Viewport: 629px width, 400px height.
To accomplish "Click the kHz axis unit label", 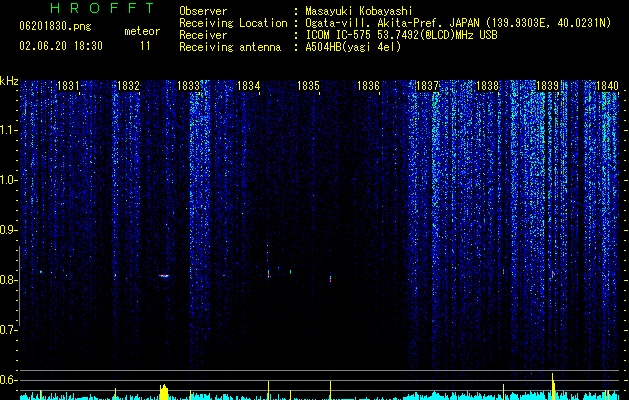I will tap(9, 81).
